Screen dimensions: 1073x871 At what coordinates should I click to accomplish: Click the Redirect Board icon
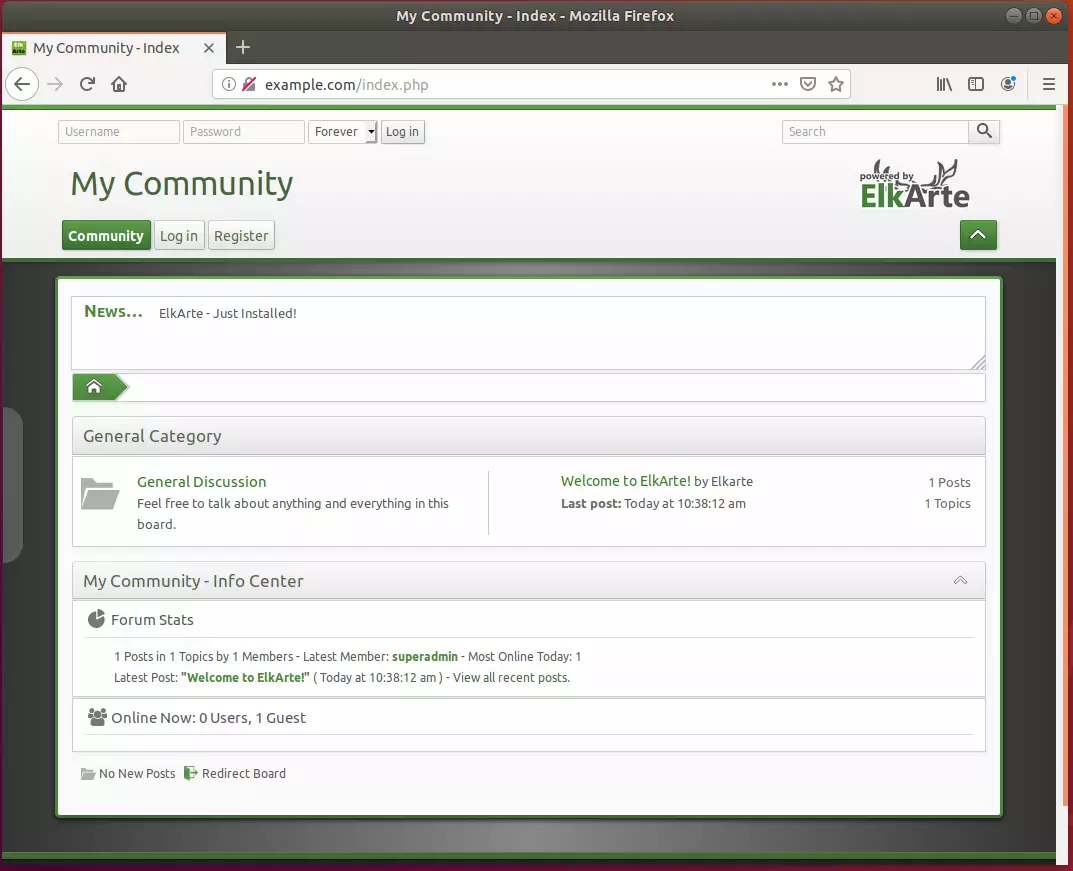pyautogui.click(x=191, y=773)
